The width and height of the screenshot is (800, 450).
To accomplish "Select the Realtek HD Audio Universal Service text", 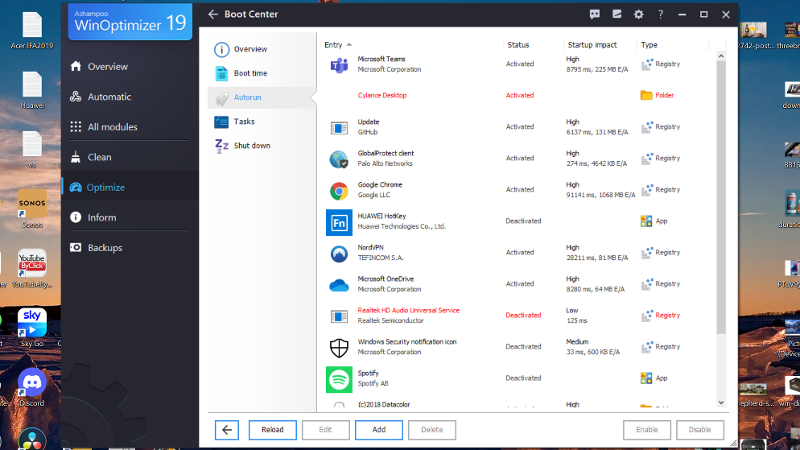I will tap(409, 310).
